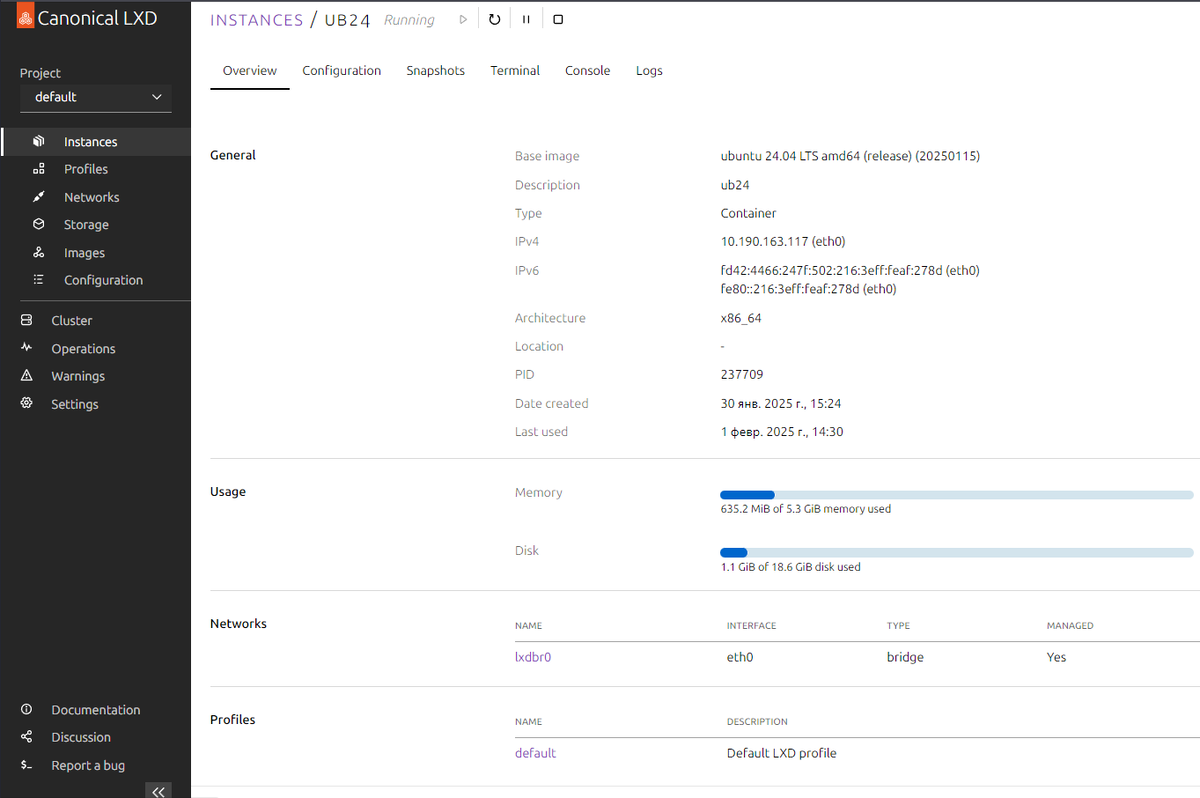
Task: Select the IPv4 address 10.190.163.117 (eth0)
Action: (783, 241)
